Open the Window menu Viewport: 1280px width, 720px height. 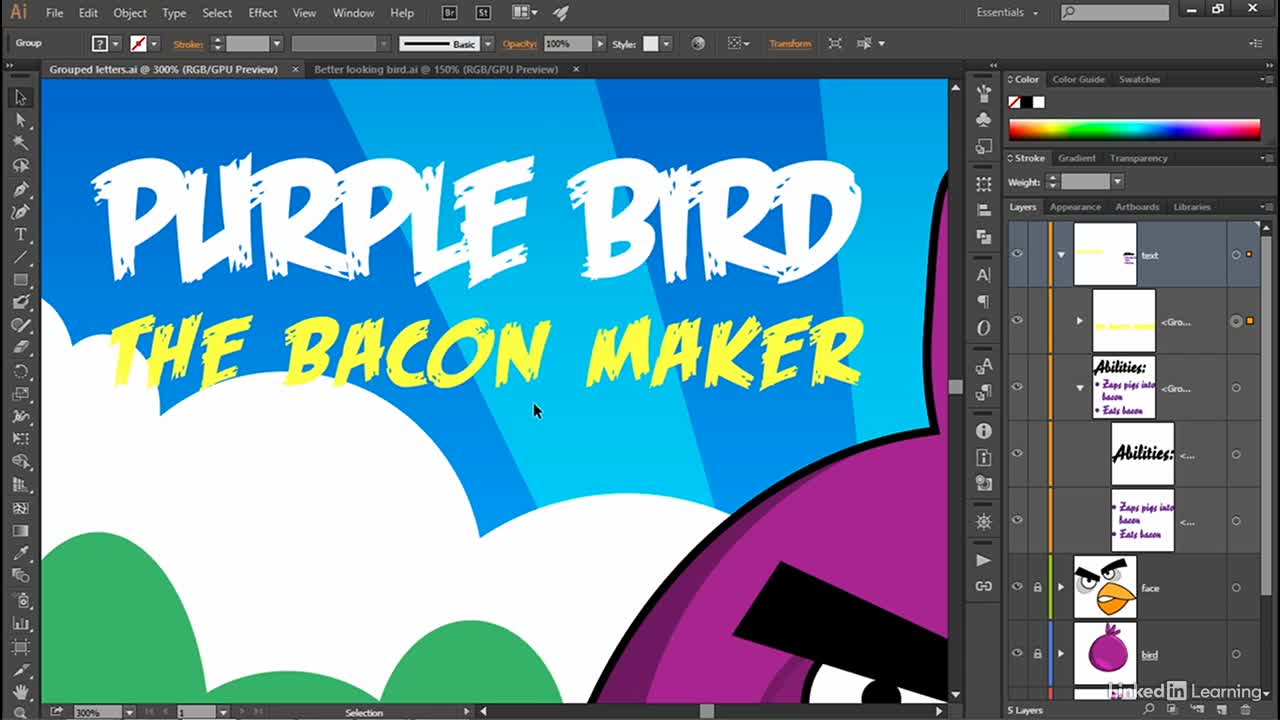353,13
